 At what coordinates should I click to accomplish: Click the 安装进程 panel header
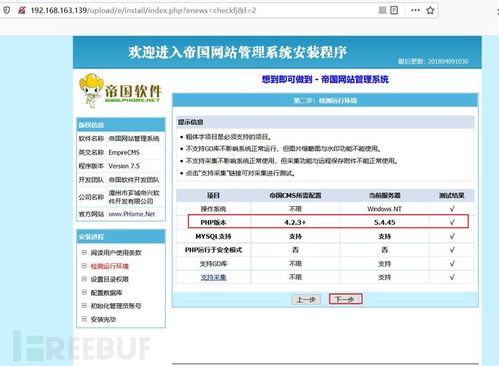point(121,237)
